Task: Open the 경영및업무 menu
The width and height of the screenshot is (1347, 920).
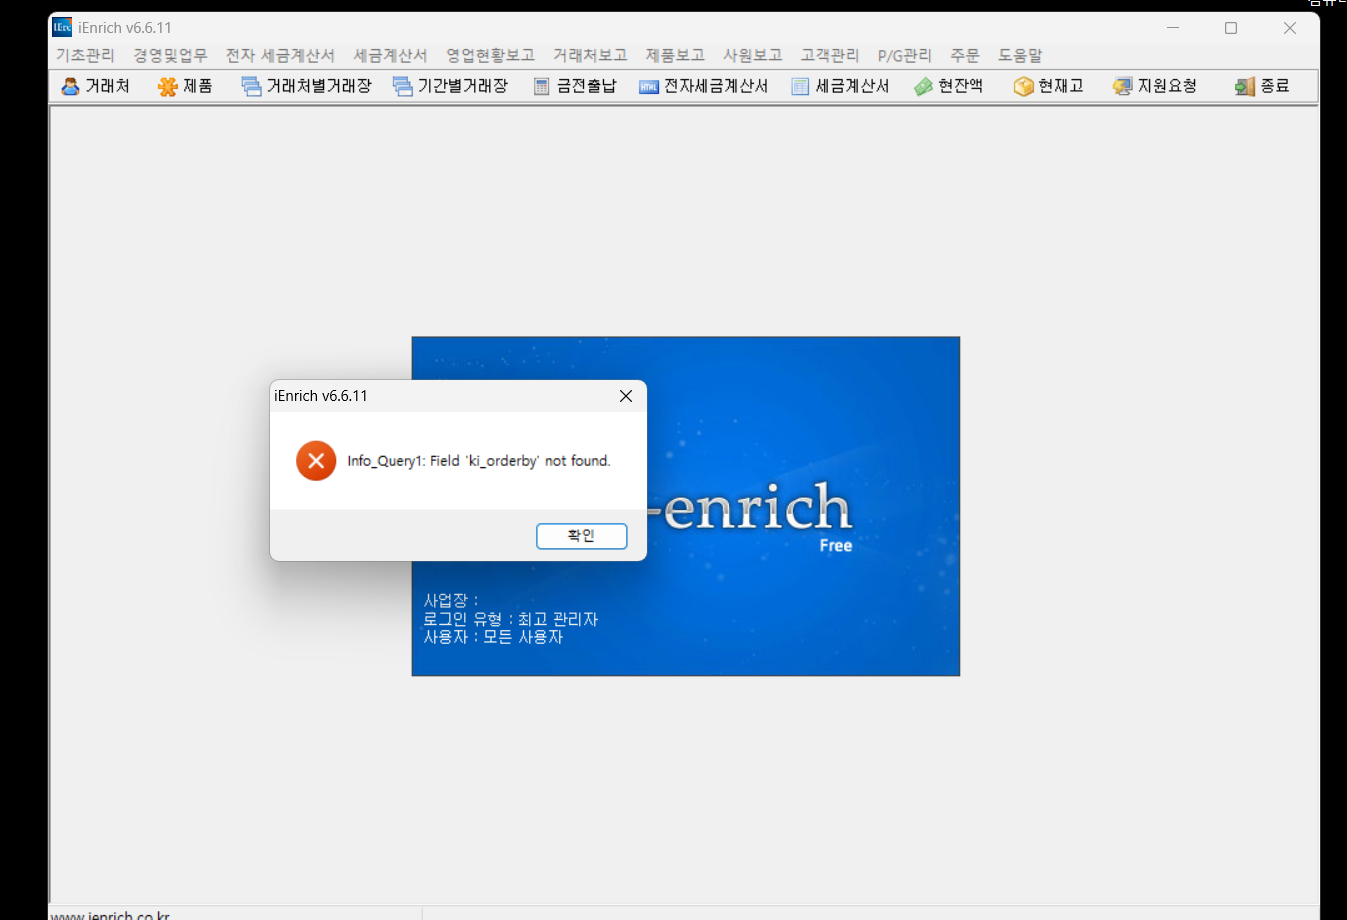Action: click(170, 56)
